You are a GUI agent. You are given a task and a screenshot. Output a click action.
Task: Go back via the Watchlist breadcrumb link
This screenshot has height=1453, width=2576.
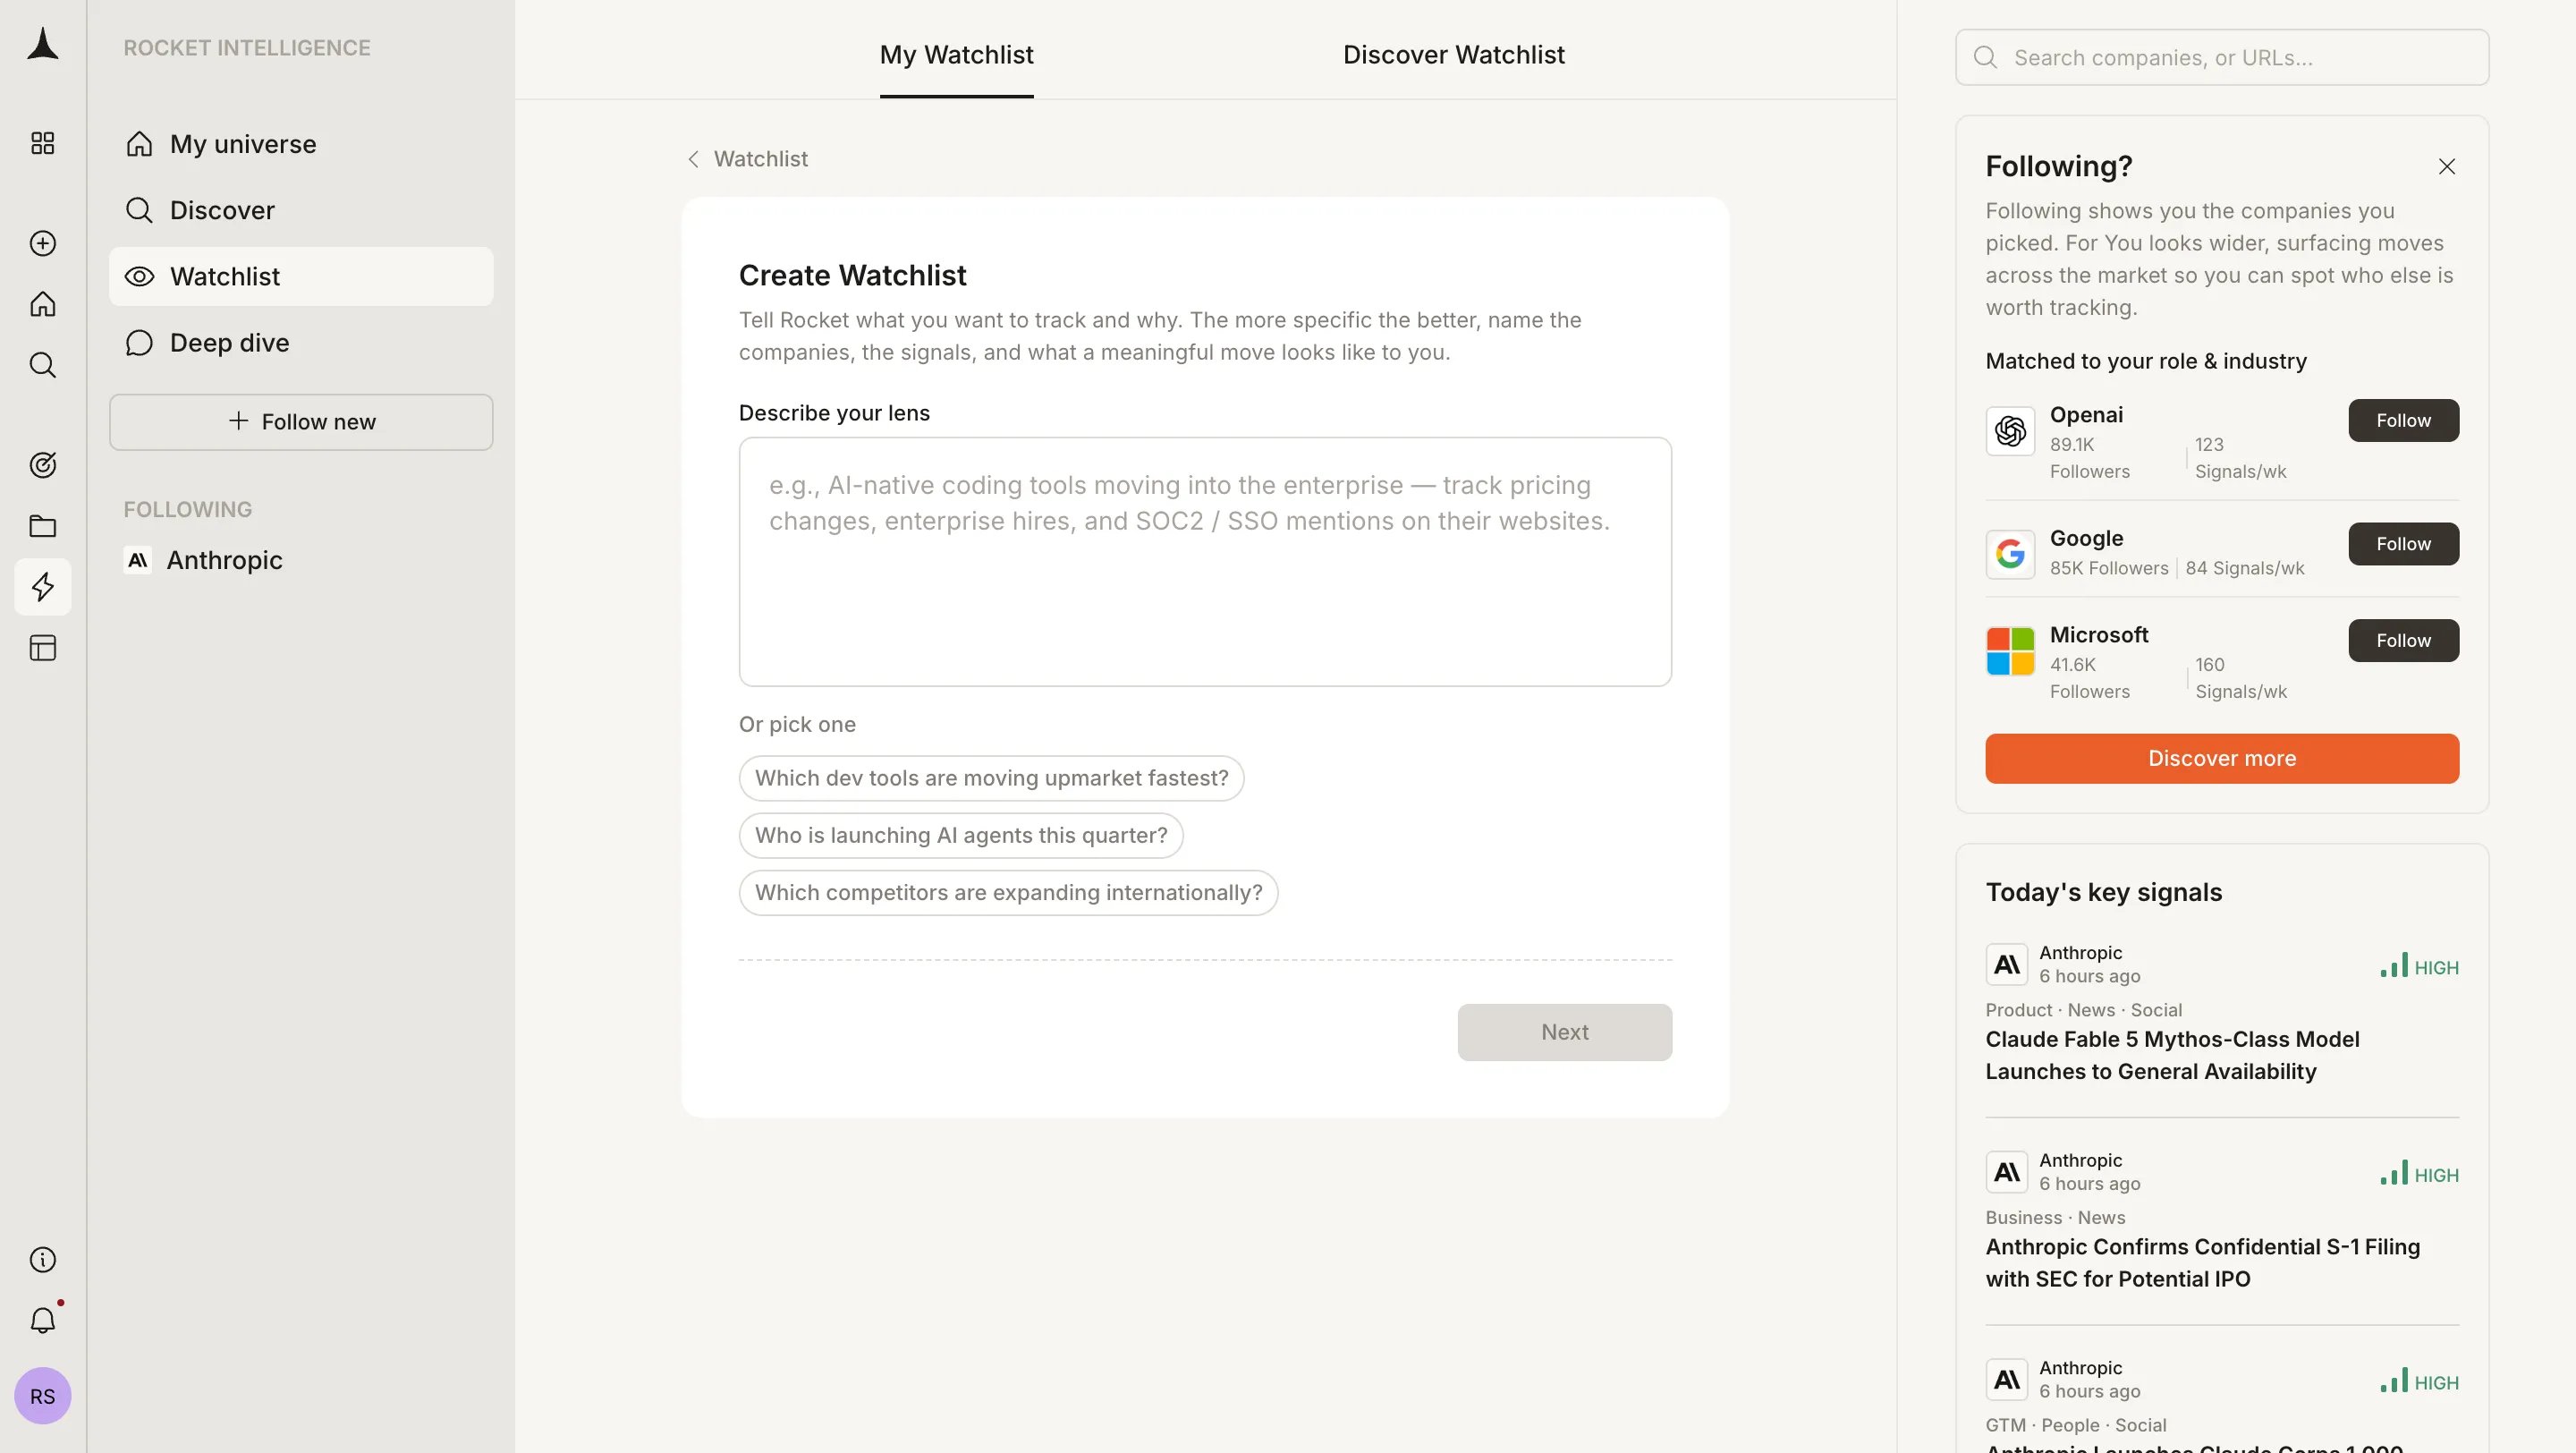pos(748,159)
